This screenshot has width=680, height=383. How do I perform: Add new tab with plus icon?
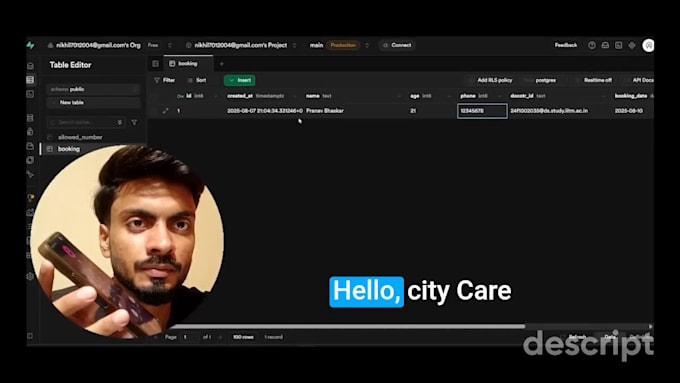pos(222,64)
